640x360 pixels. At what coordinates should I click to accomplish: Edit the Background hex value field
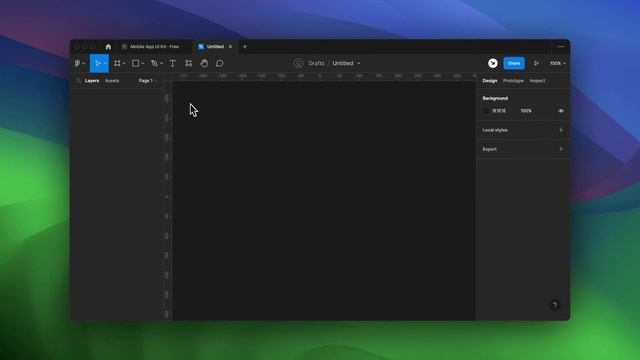[499, 111]
